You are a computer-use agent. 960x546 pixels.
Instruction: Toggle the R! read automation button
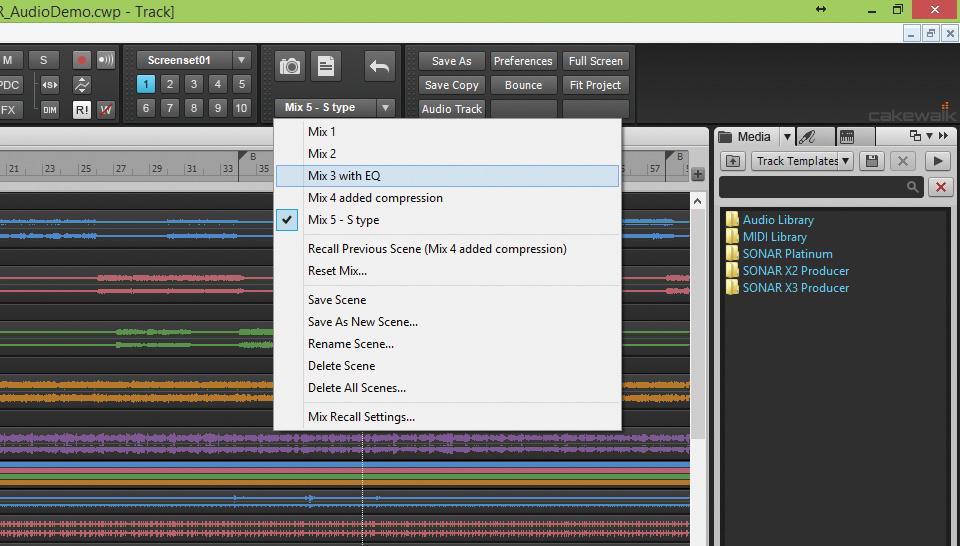81,110
